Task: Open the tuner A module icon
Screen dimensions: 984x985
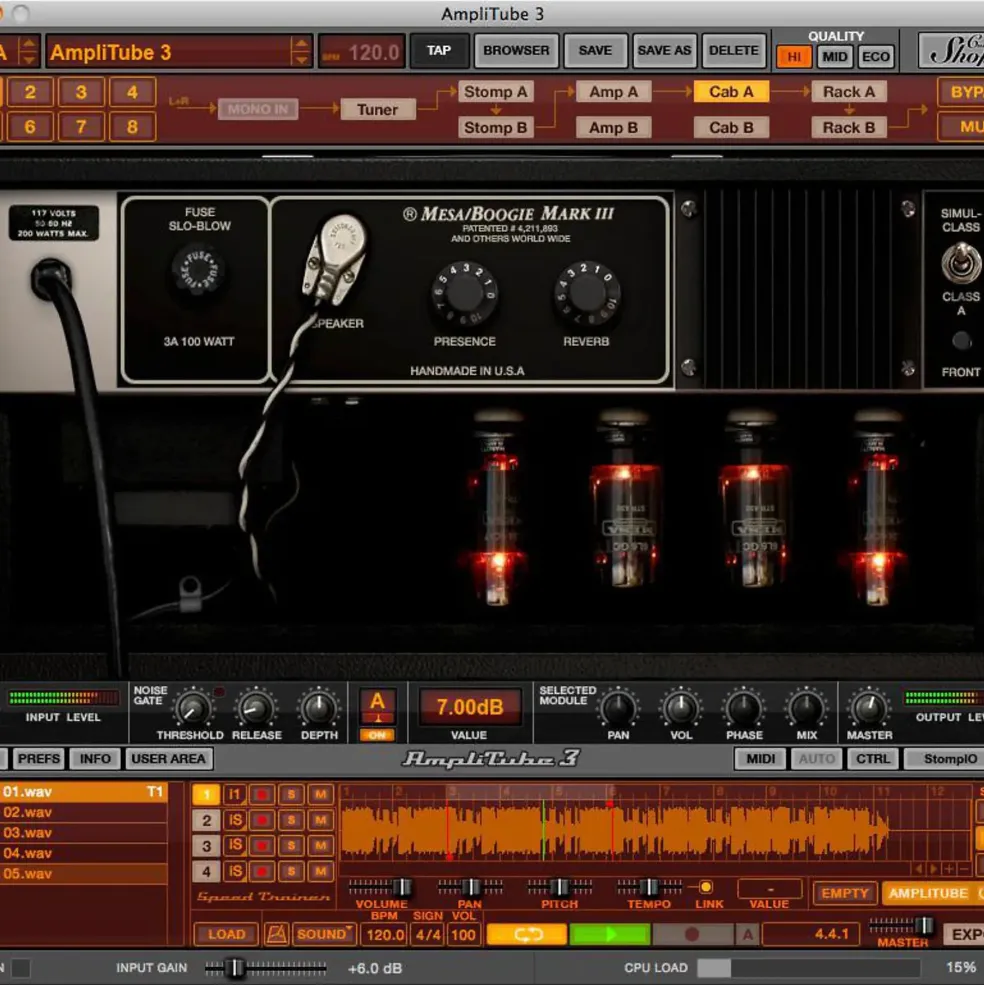Action: [377, 707]
